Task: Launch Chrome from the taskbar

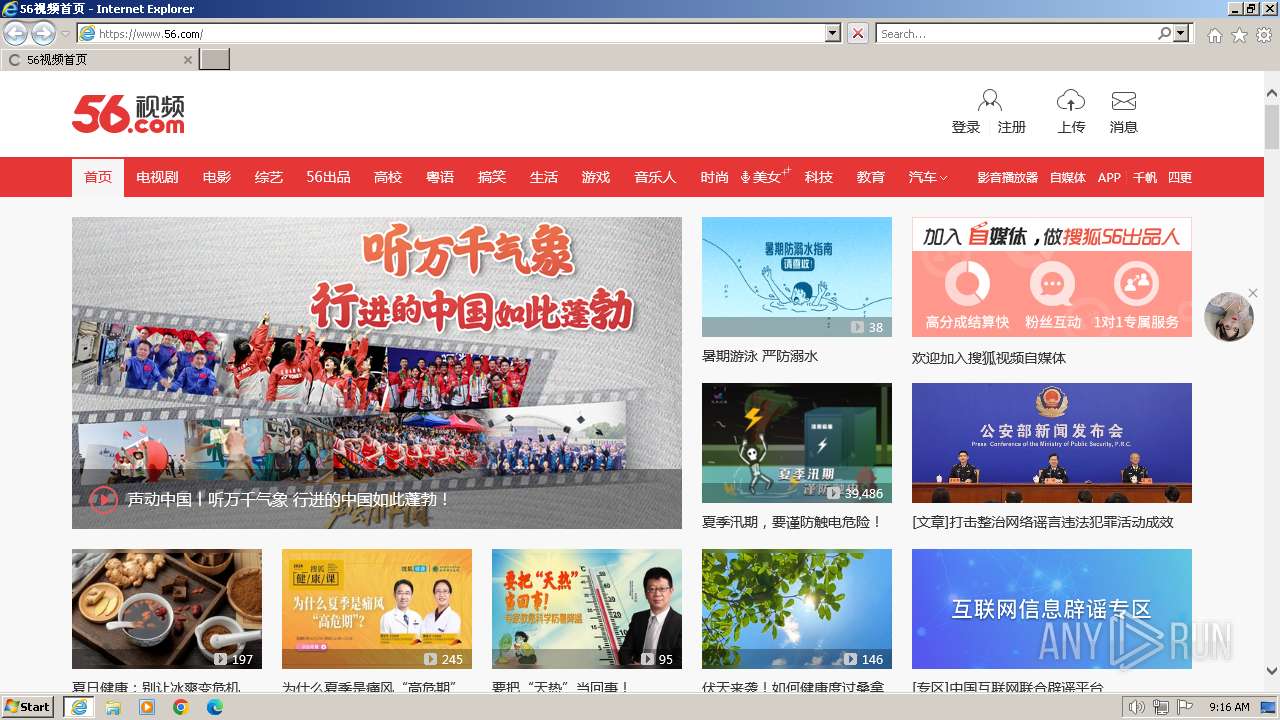Action: tap(181, 706)
